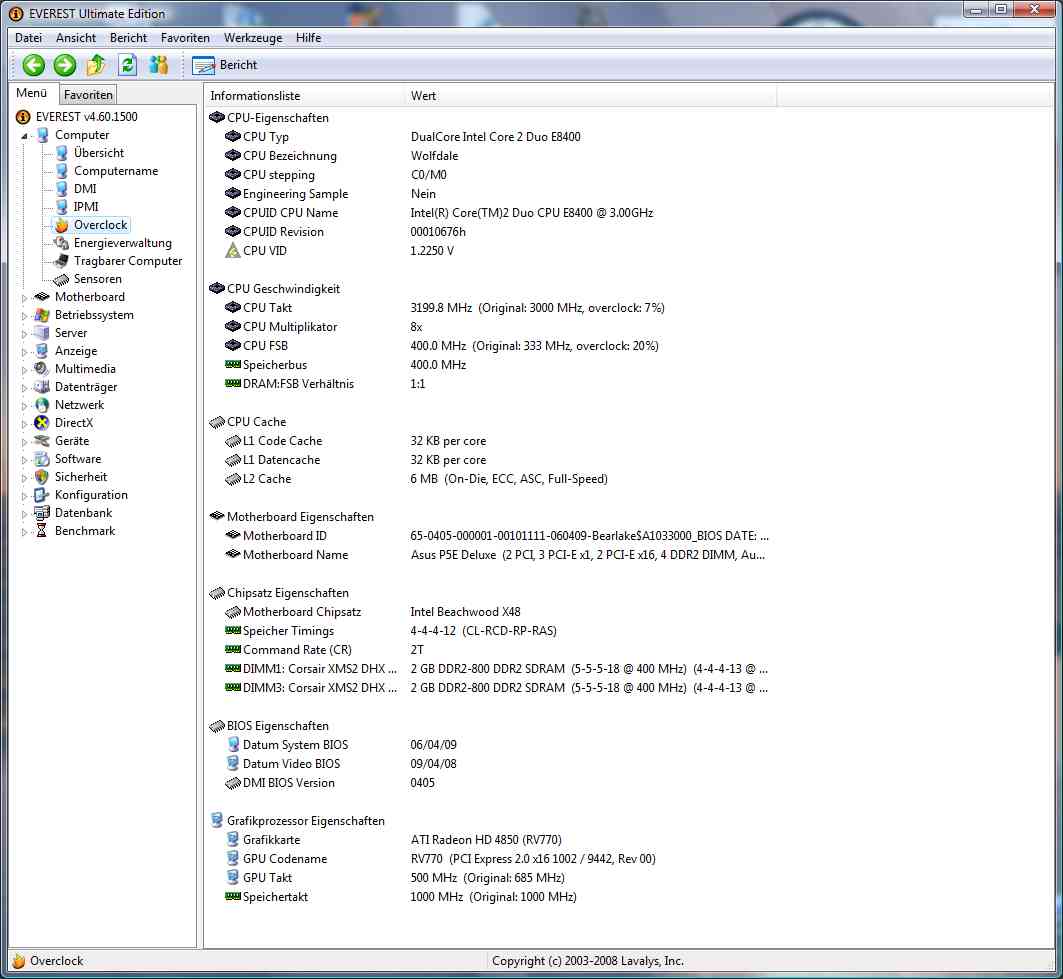This screenshot has width=1063, height=979.
Task: Open the Ansicht menu
Action: 76,38
